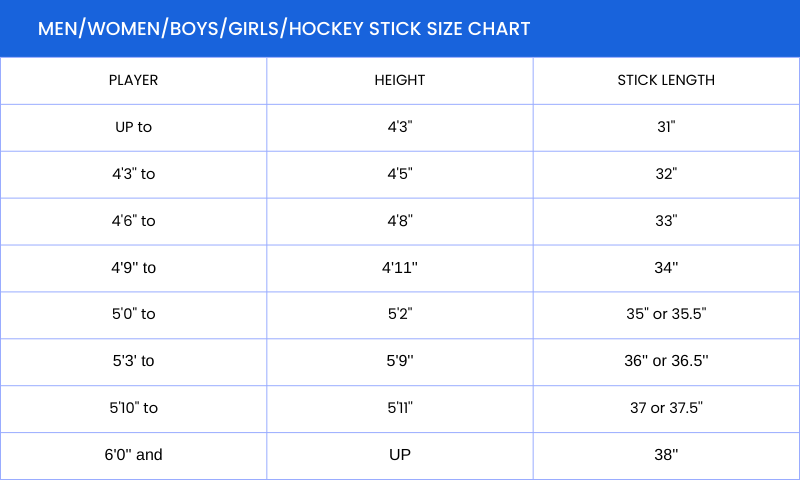
Task: Click the "5'10" to" player cell
Action: coord(133,408)
